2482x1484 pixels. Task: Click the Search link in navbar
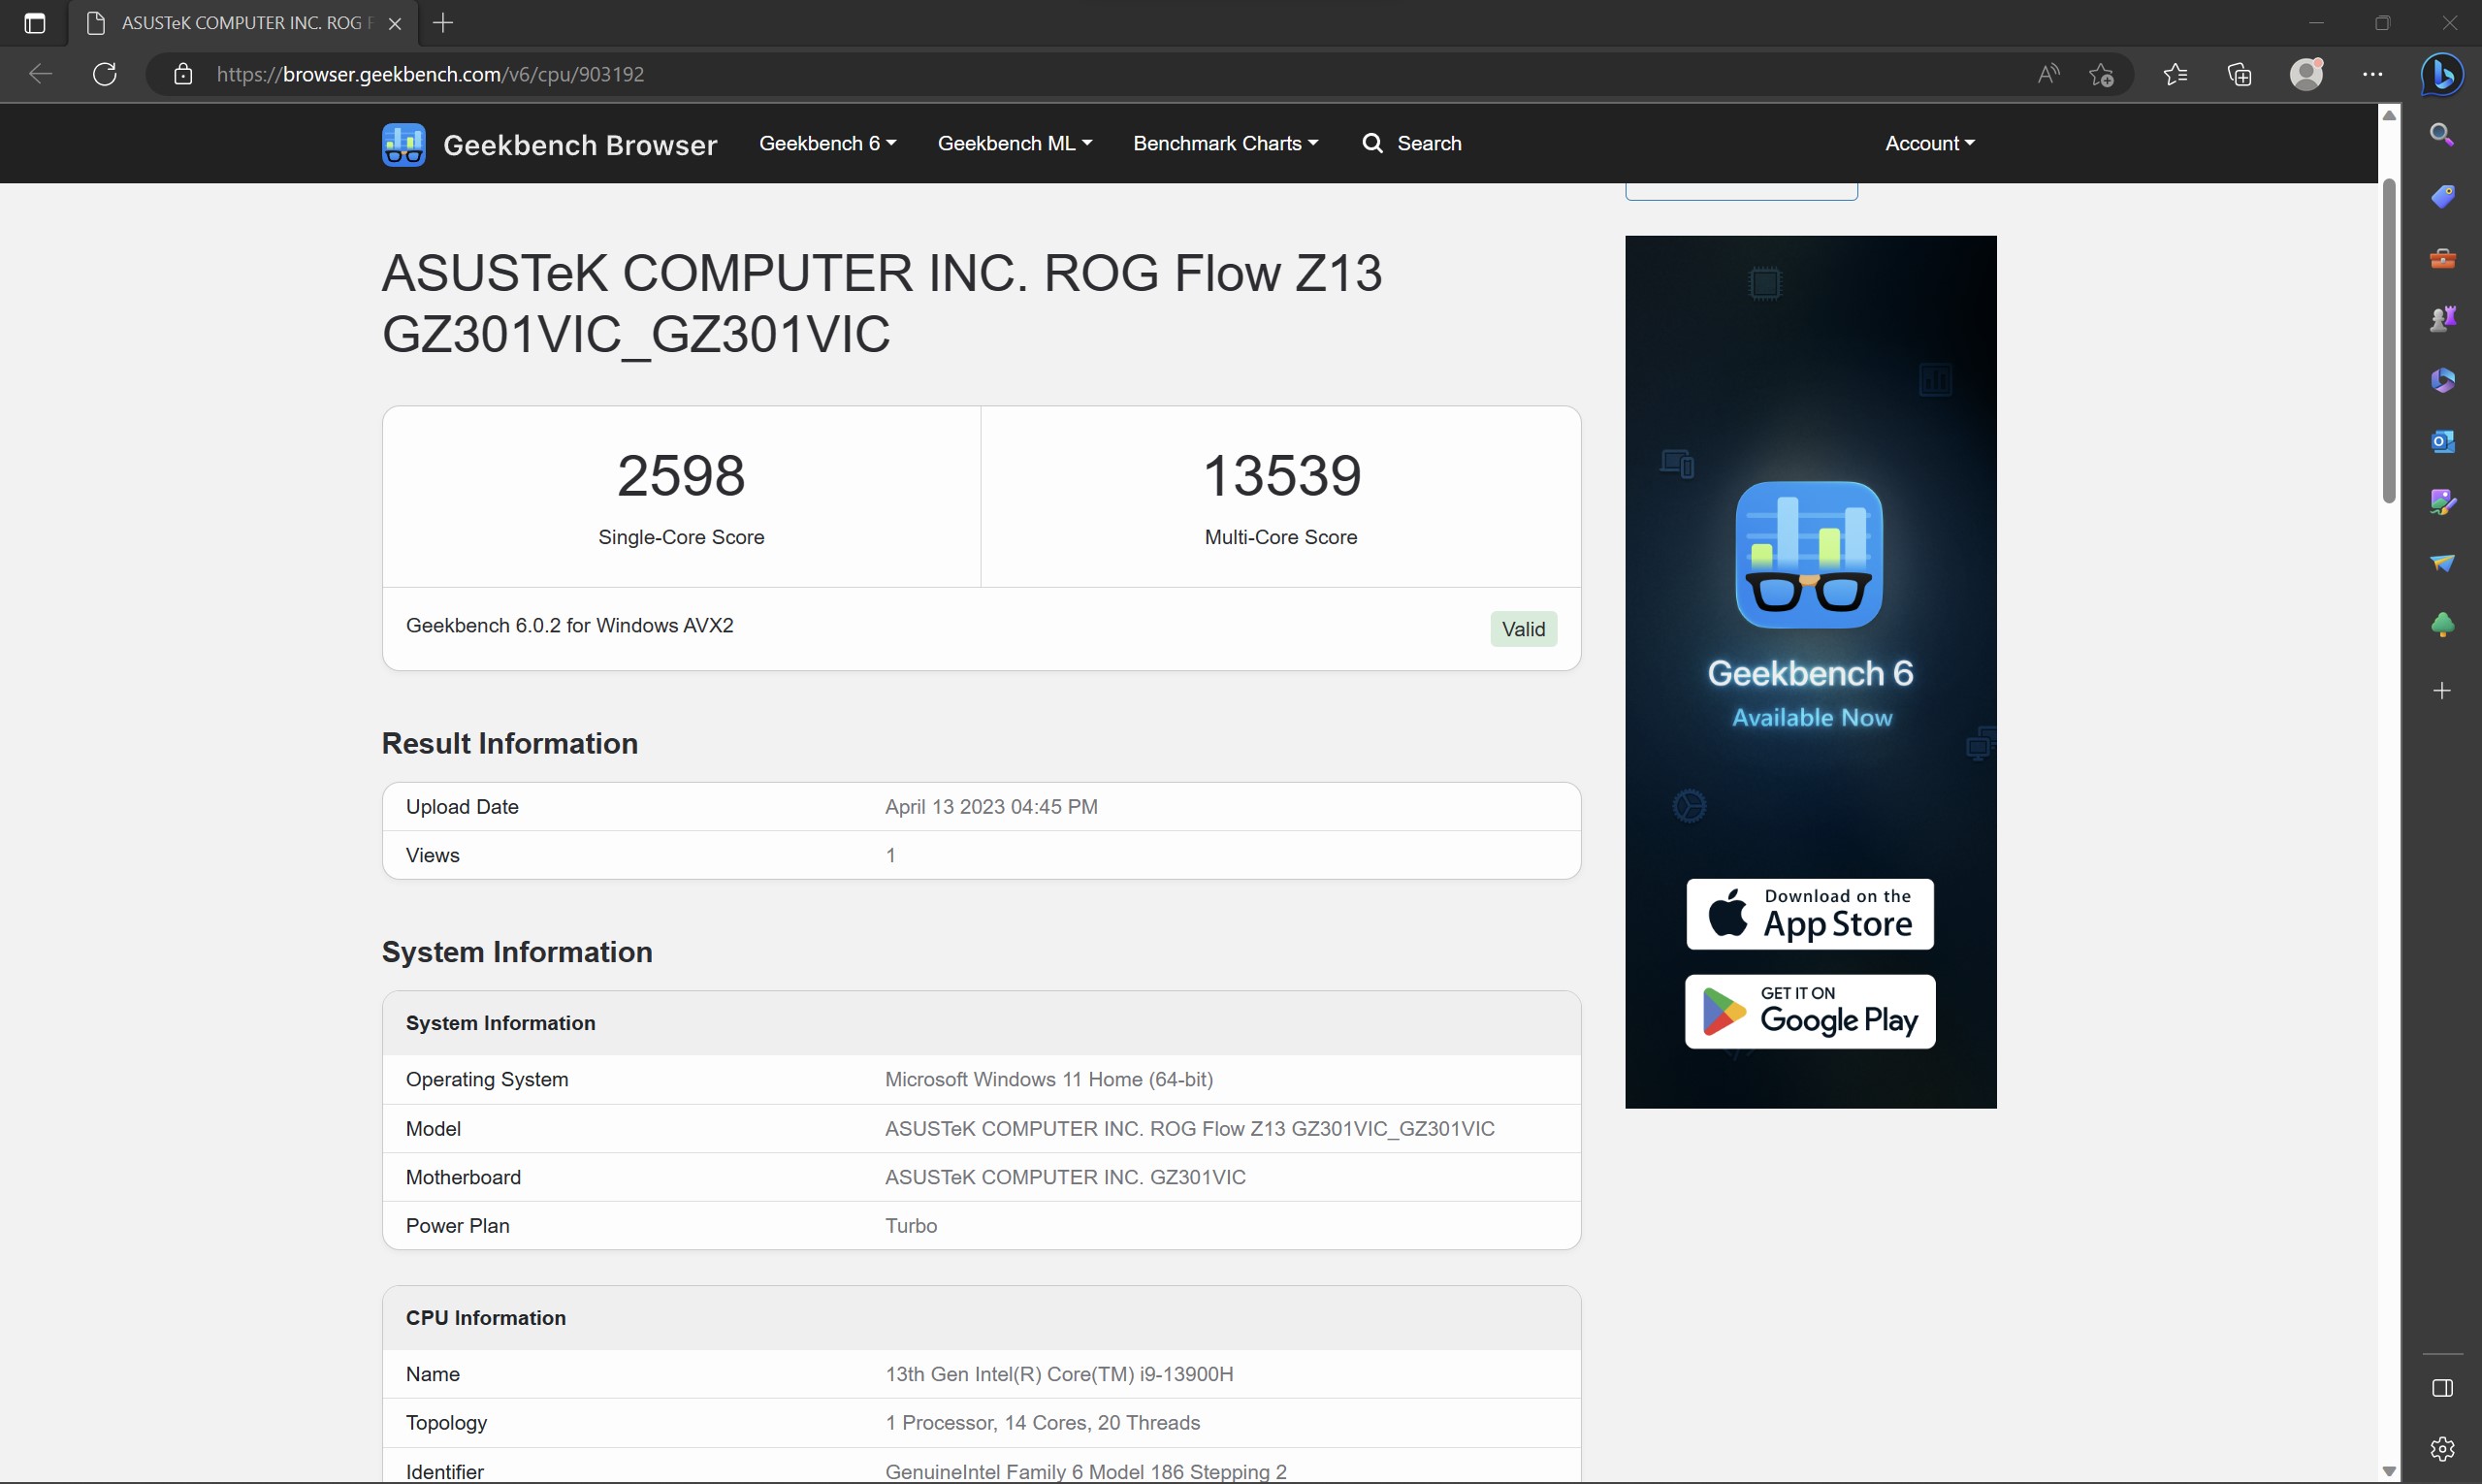[x=1412, y=143]
